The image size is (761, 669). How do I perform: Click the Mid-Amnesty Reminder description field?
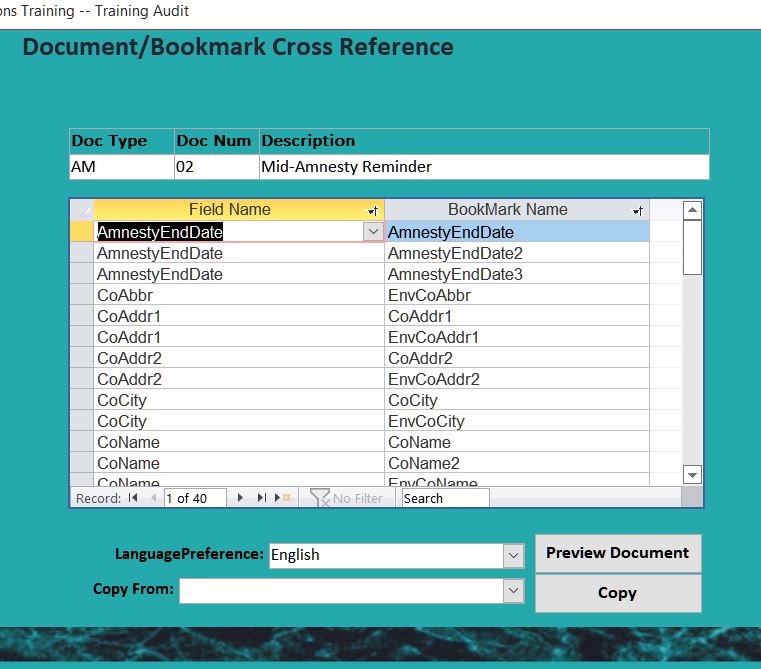[x=484, y=167]
